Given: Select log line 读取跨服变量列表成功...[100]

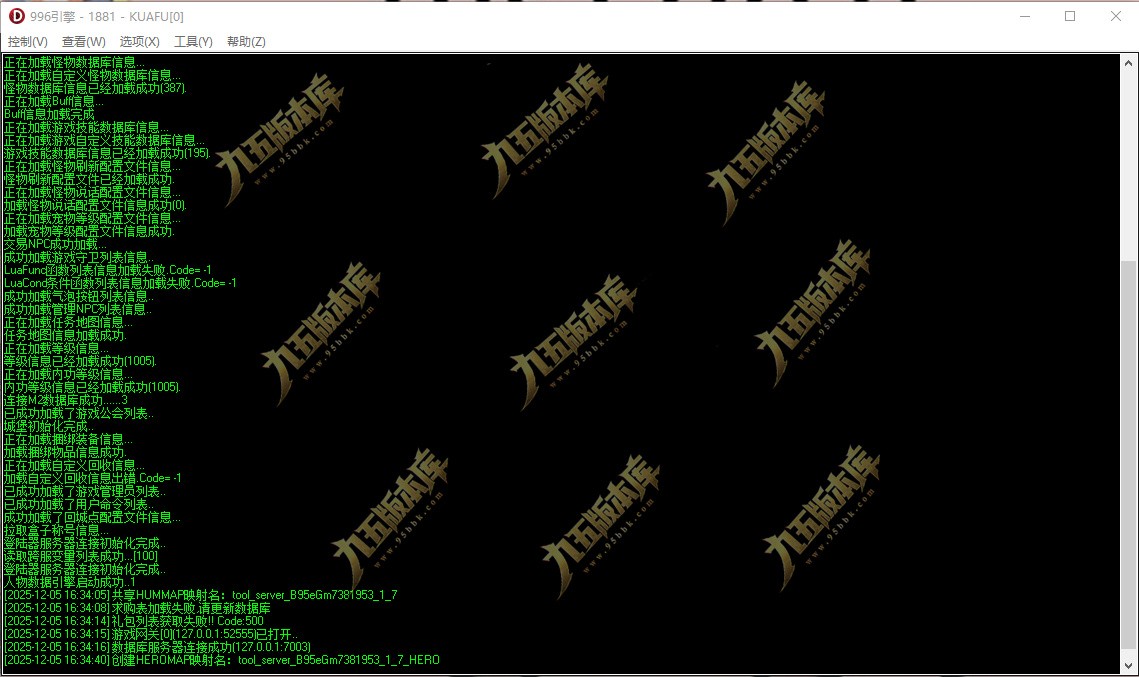Looking at the screenshot, I should [81, 556].
